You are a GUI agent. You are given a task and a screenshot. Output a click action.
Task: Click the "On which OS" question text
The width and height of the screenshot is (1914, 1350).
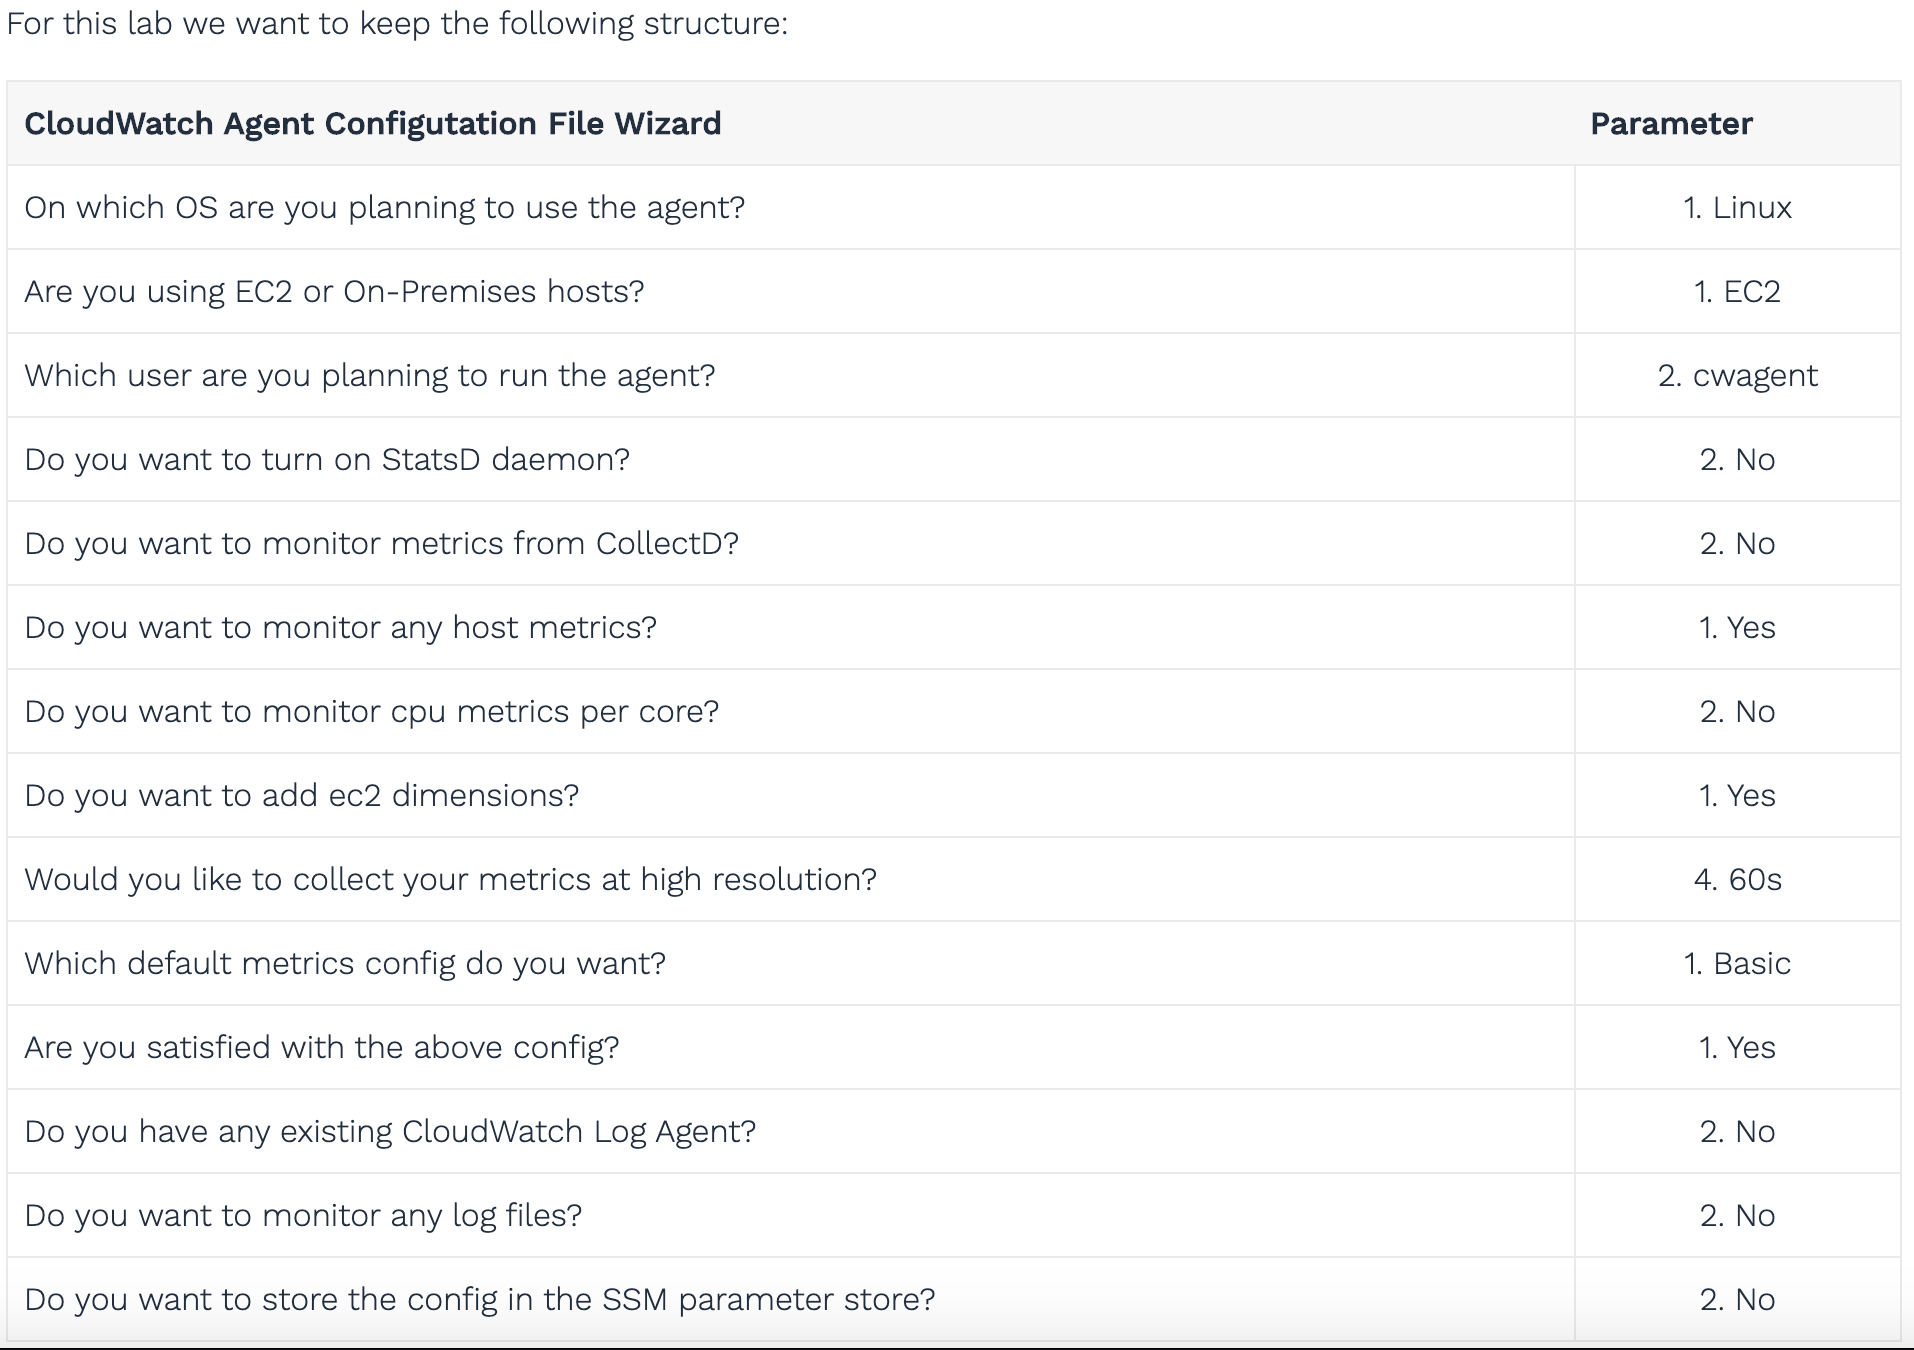tap(384, 208)
